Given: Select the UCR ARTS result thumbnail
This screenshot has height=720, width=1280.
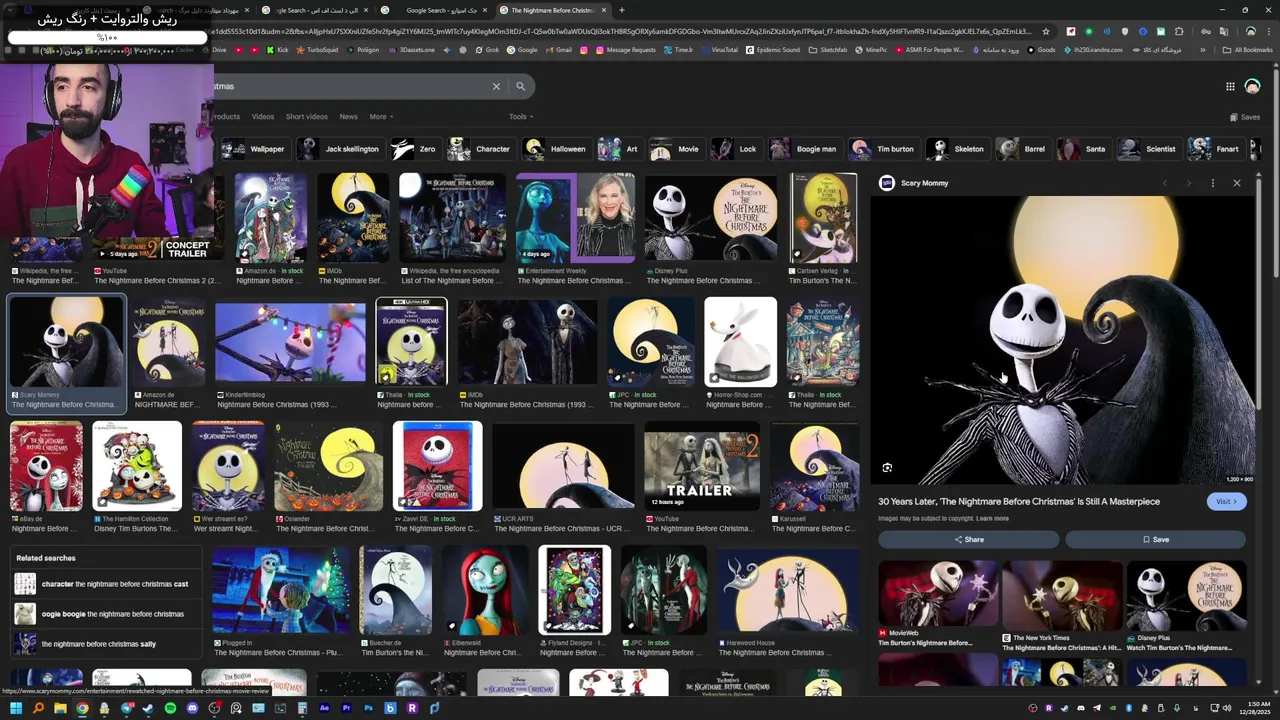Looking at the screenshot, I should (563, 466).
